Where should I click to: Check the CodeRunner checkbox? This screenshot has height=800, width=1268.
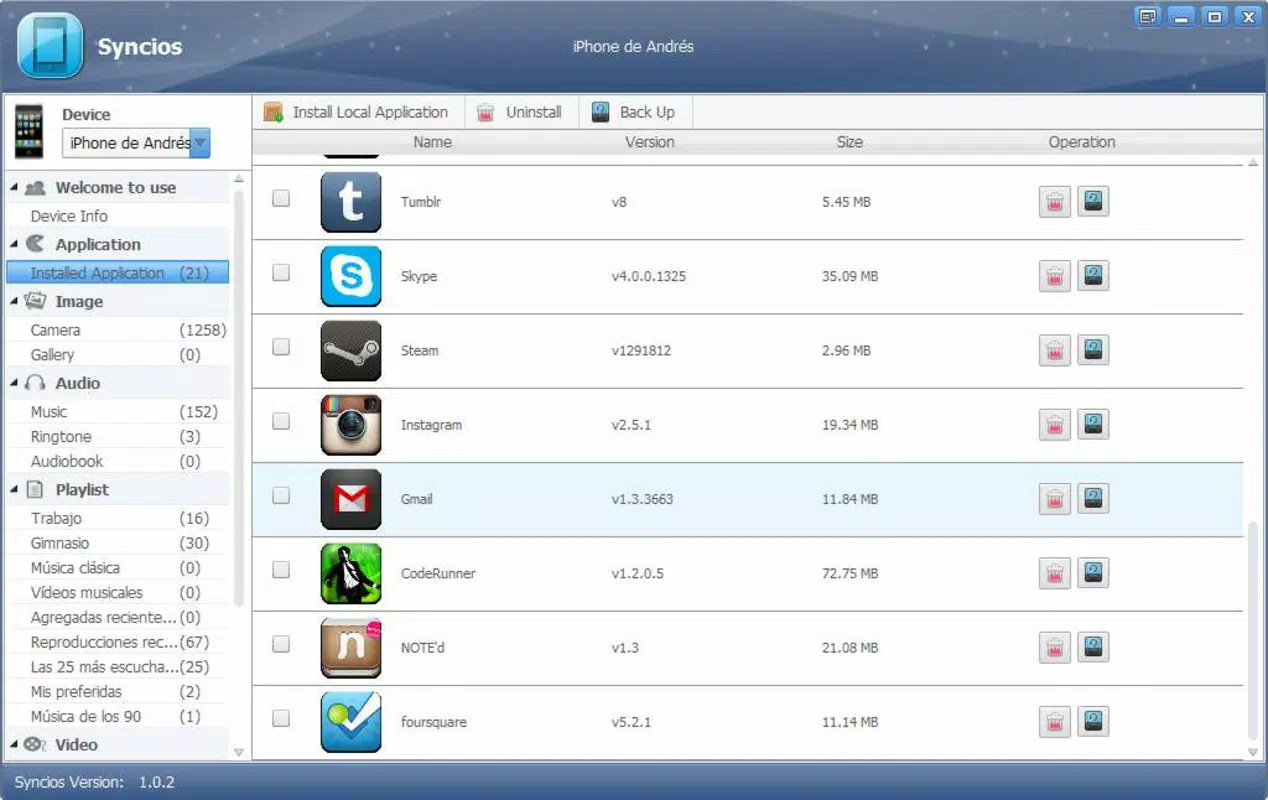point(281,569)
